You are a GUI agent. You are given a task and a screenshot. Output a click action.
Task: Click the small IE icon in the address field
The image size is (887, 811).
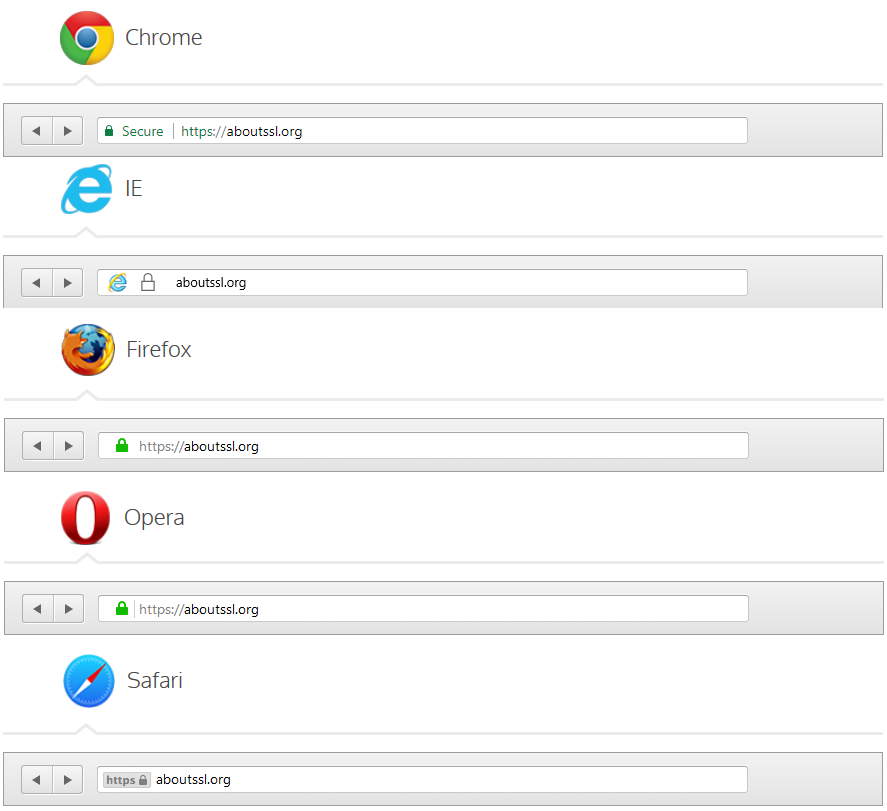[118, 282]
